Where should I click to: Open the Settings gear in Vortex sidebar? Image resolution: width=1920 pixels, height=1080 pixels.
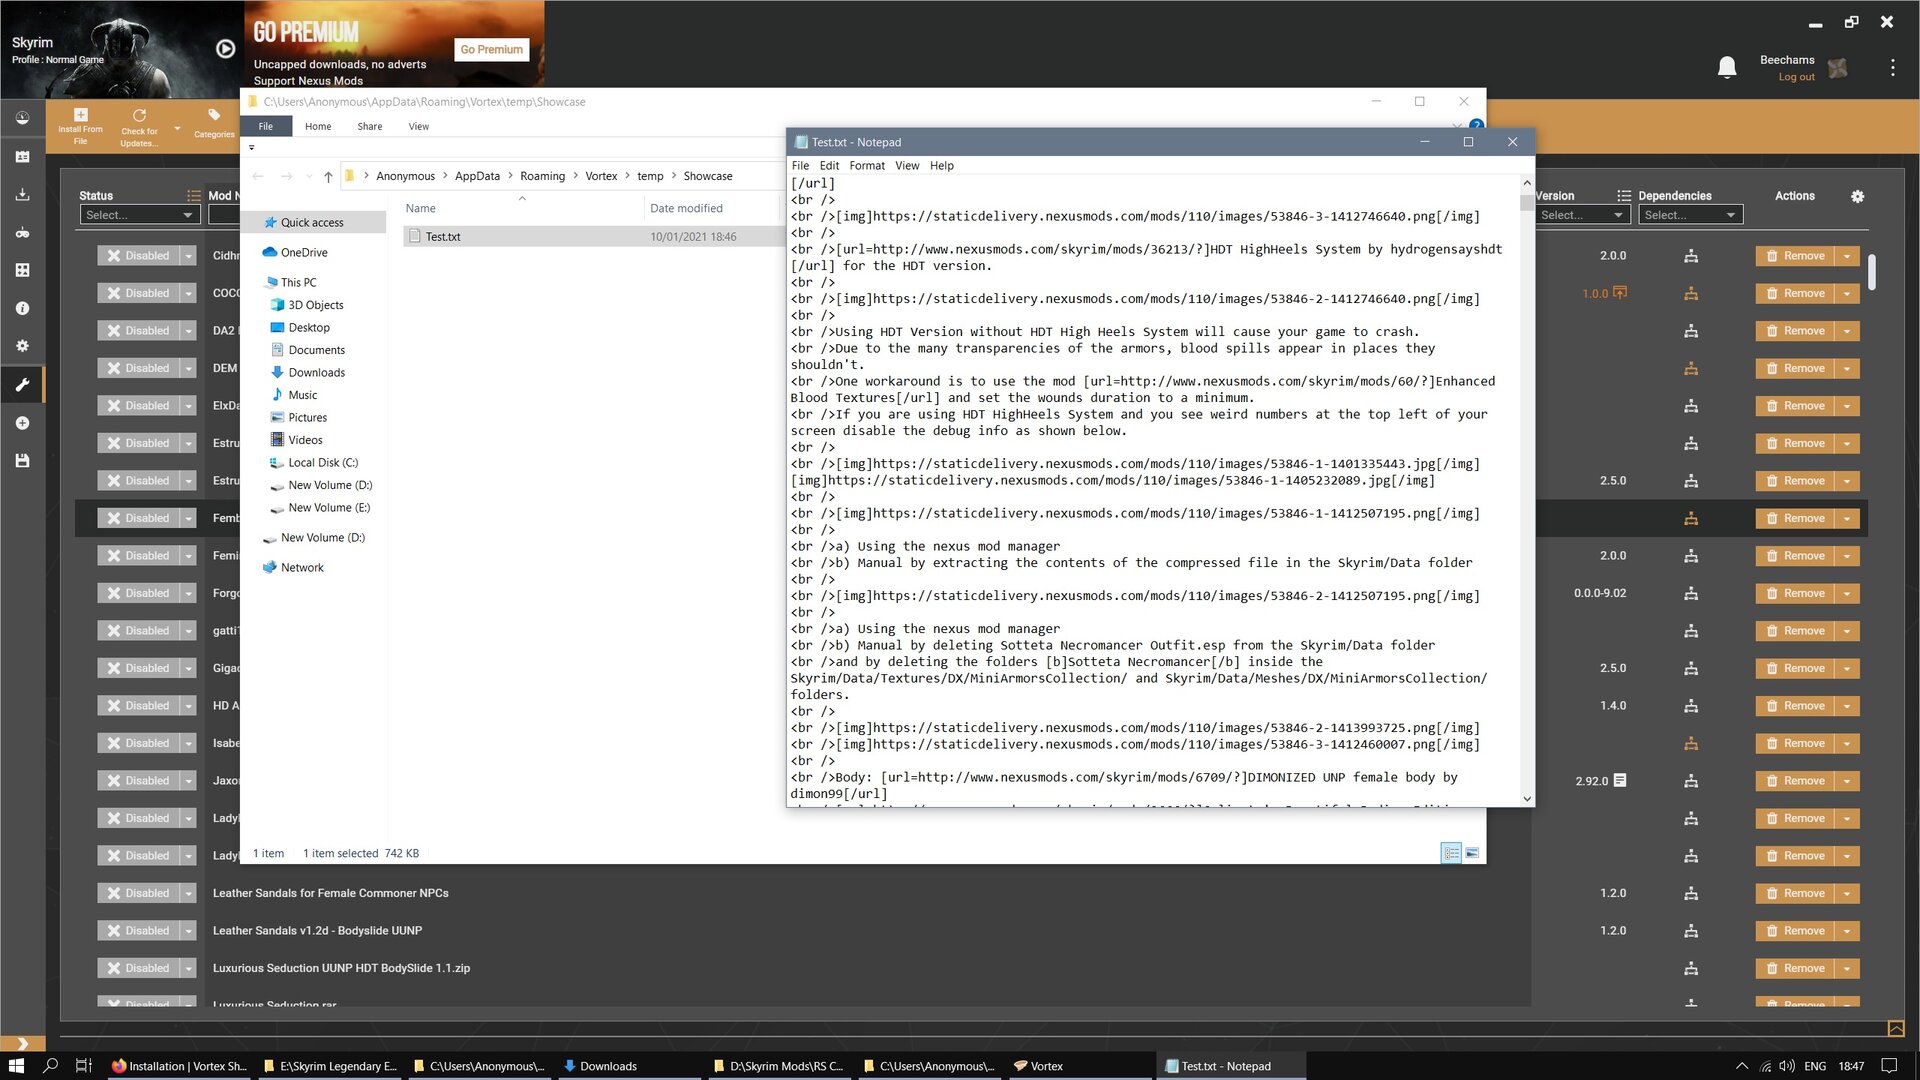(22, 346)
